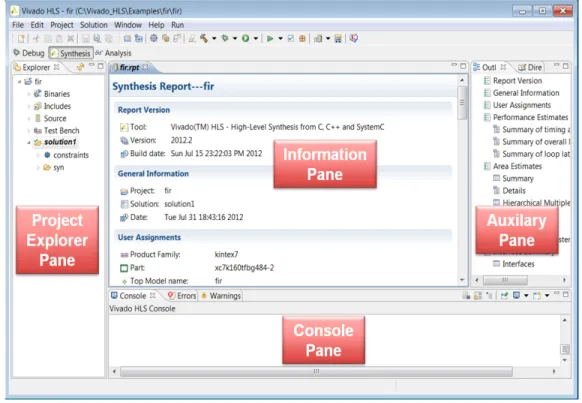Click the Display Selected Console monitor icon
The image size is (582, 403).
[516, 295]
